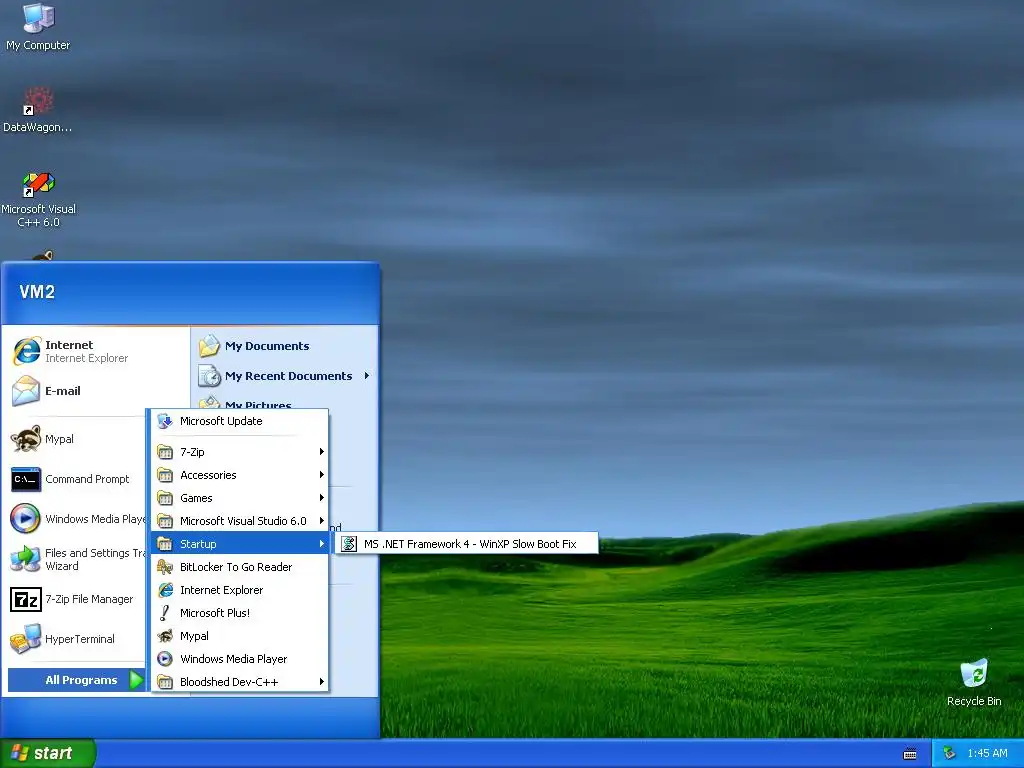Image resolution: width=1024 pixels, height=768 pixels.
Task: Click the E-mail envelope icon
Action: [x=26, y=391]
